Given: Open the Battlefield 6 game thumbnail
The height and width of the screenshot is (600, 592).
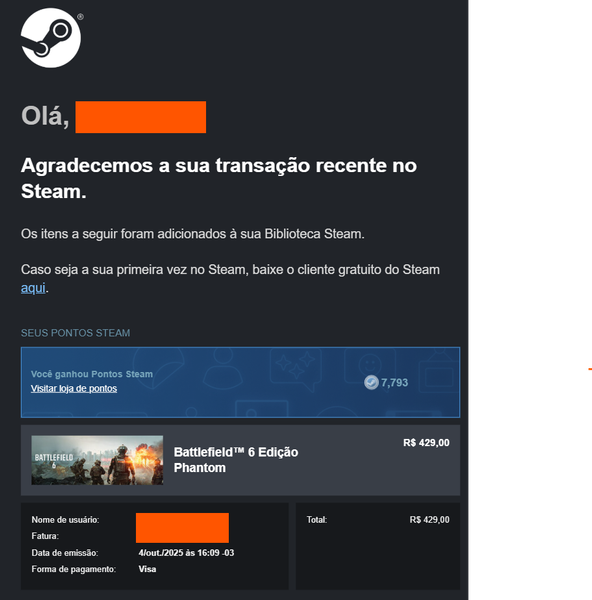Looking at the screenshot, I should point(97,460).
